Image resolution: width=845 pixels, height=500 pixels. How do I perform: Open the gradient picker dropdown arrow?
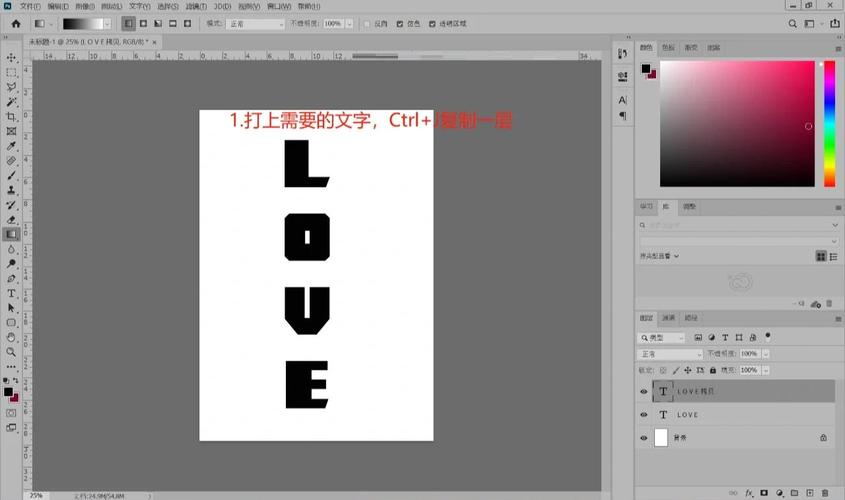[x=107, y=24]
